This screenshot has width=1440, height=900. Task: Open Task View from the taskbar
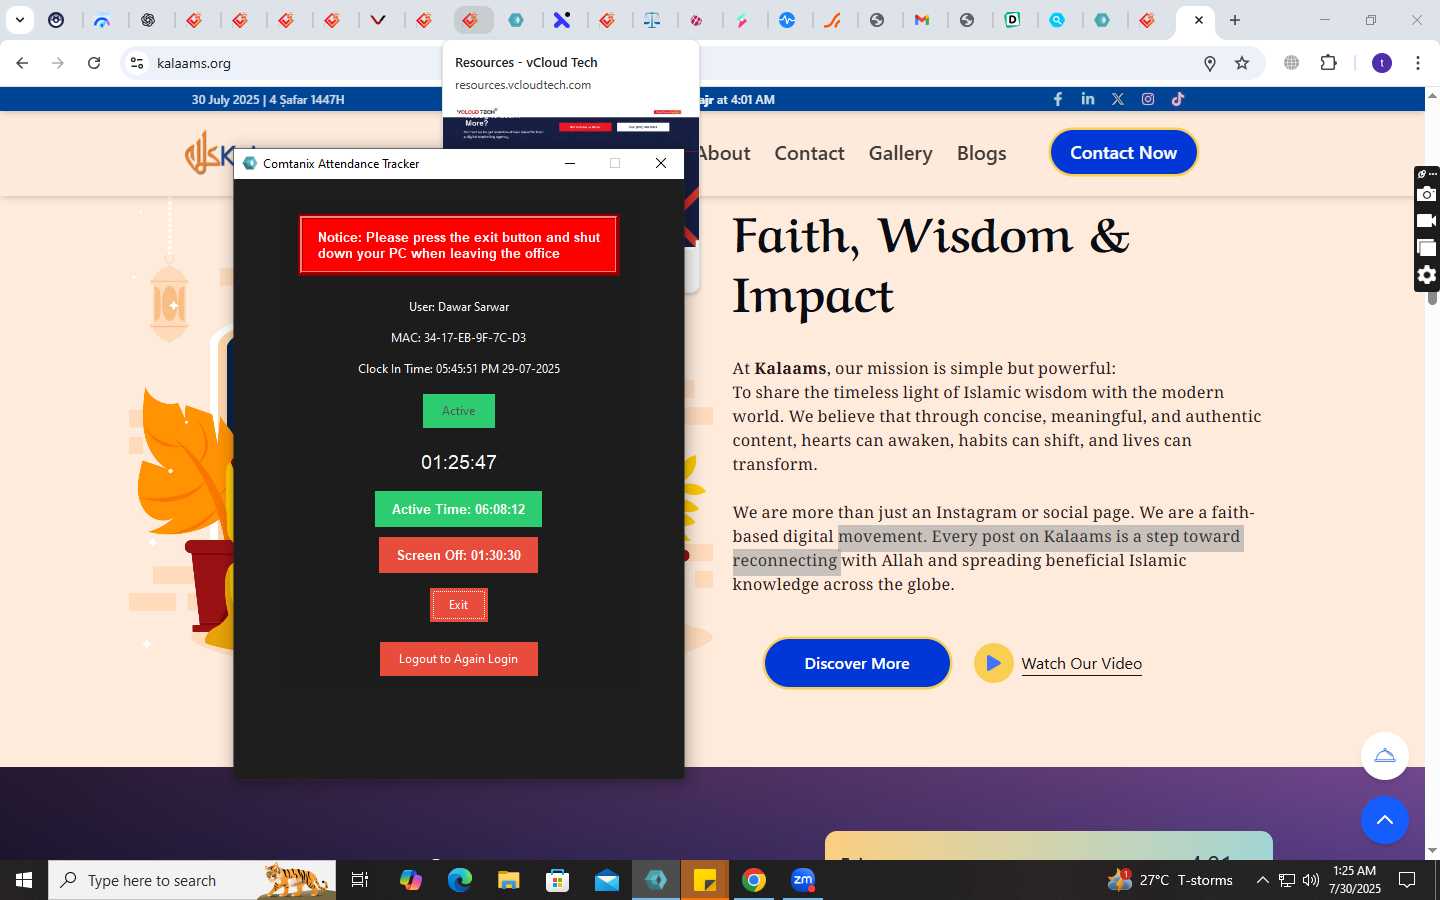pos(360,880)
